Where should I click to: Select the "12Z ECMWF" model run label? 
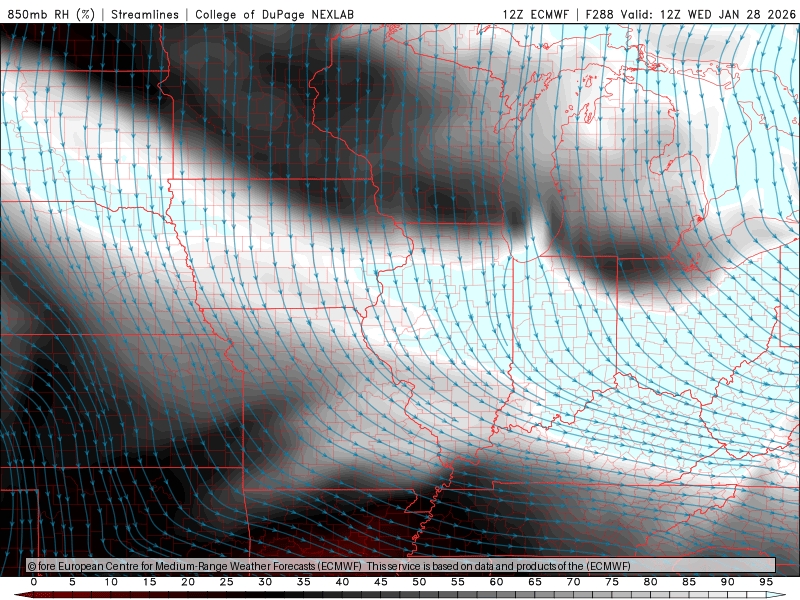point(535,14)
